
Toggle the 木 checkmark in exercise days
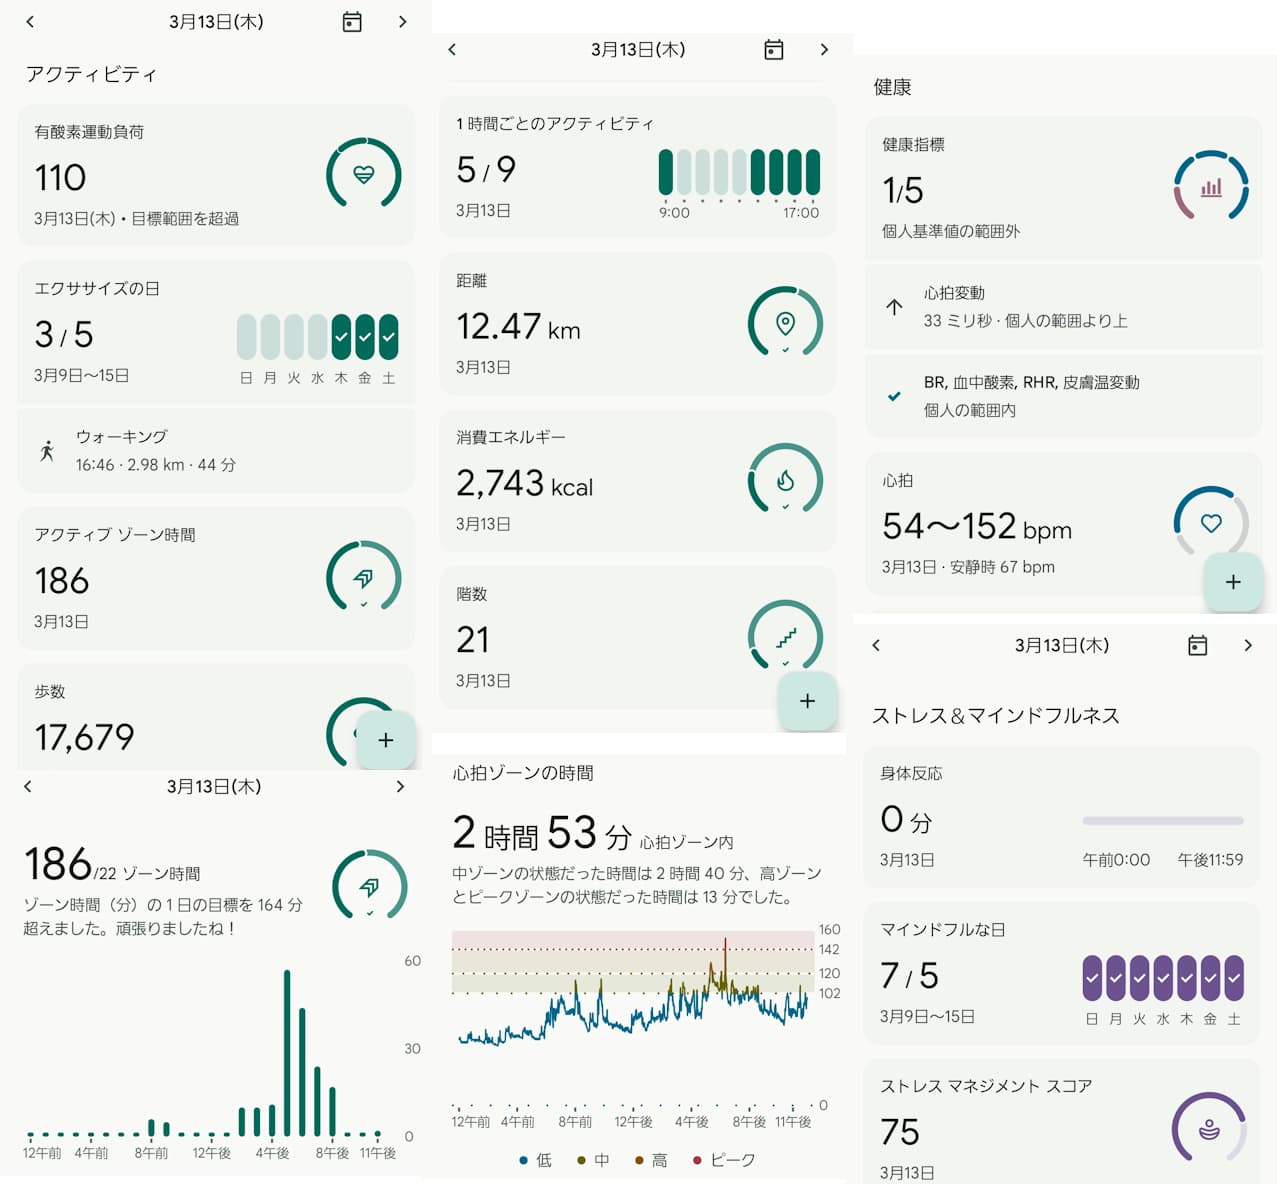point(340,338)
